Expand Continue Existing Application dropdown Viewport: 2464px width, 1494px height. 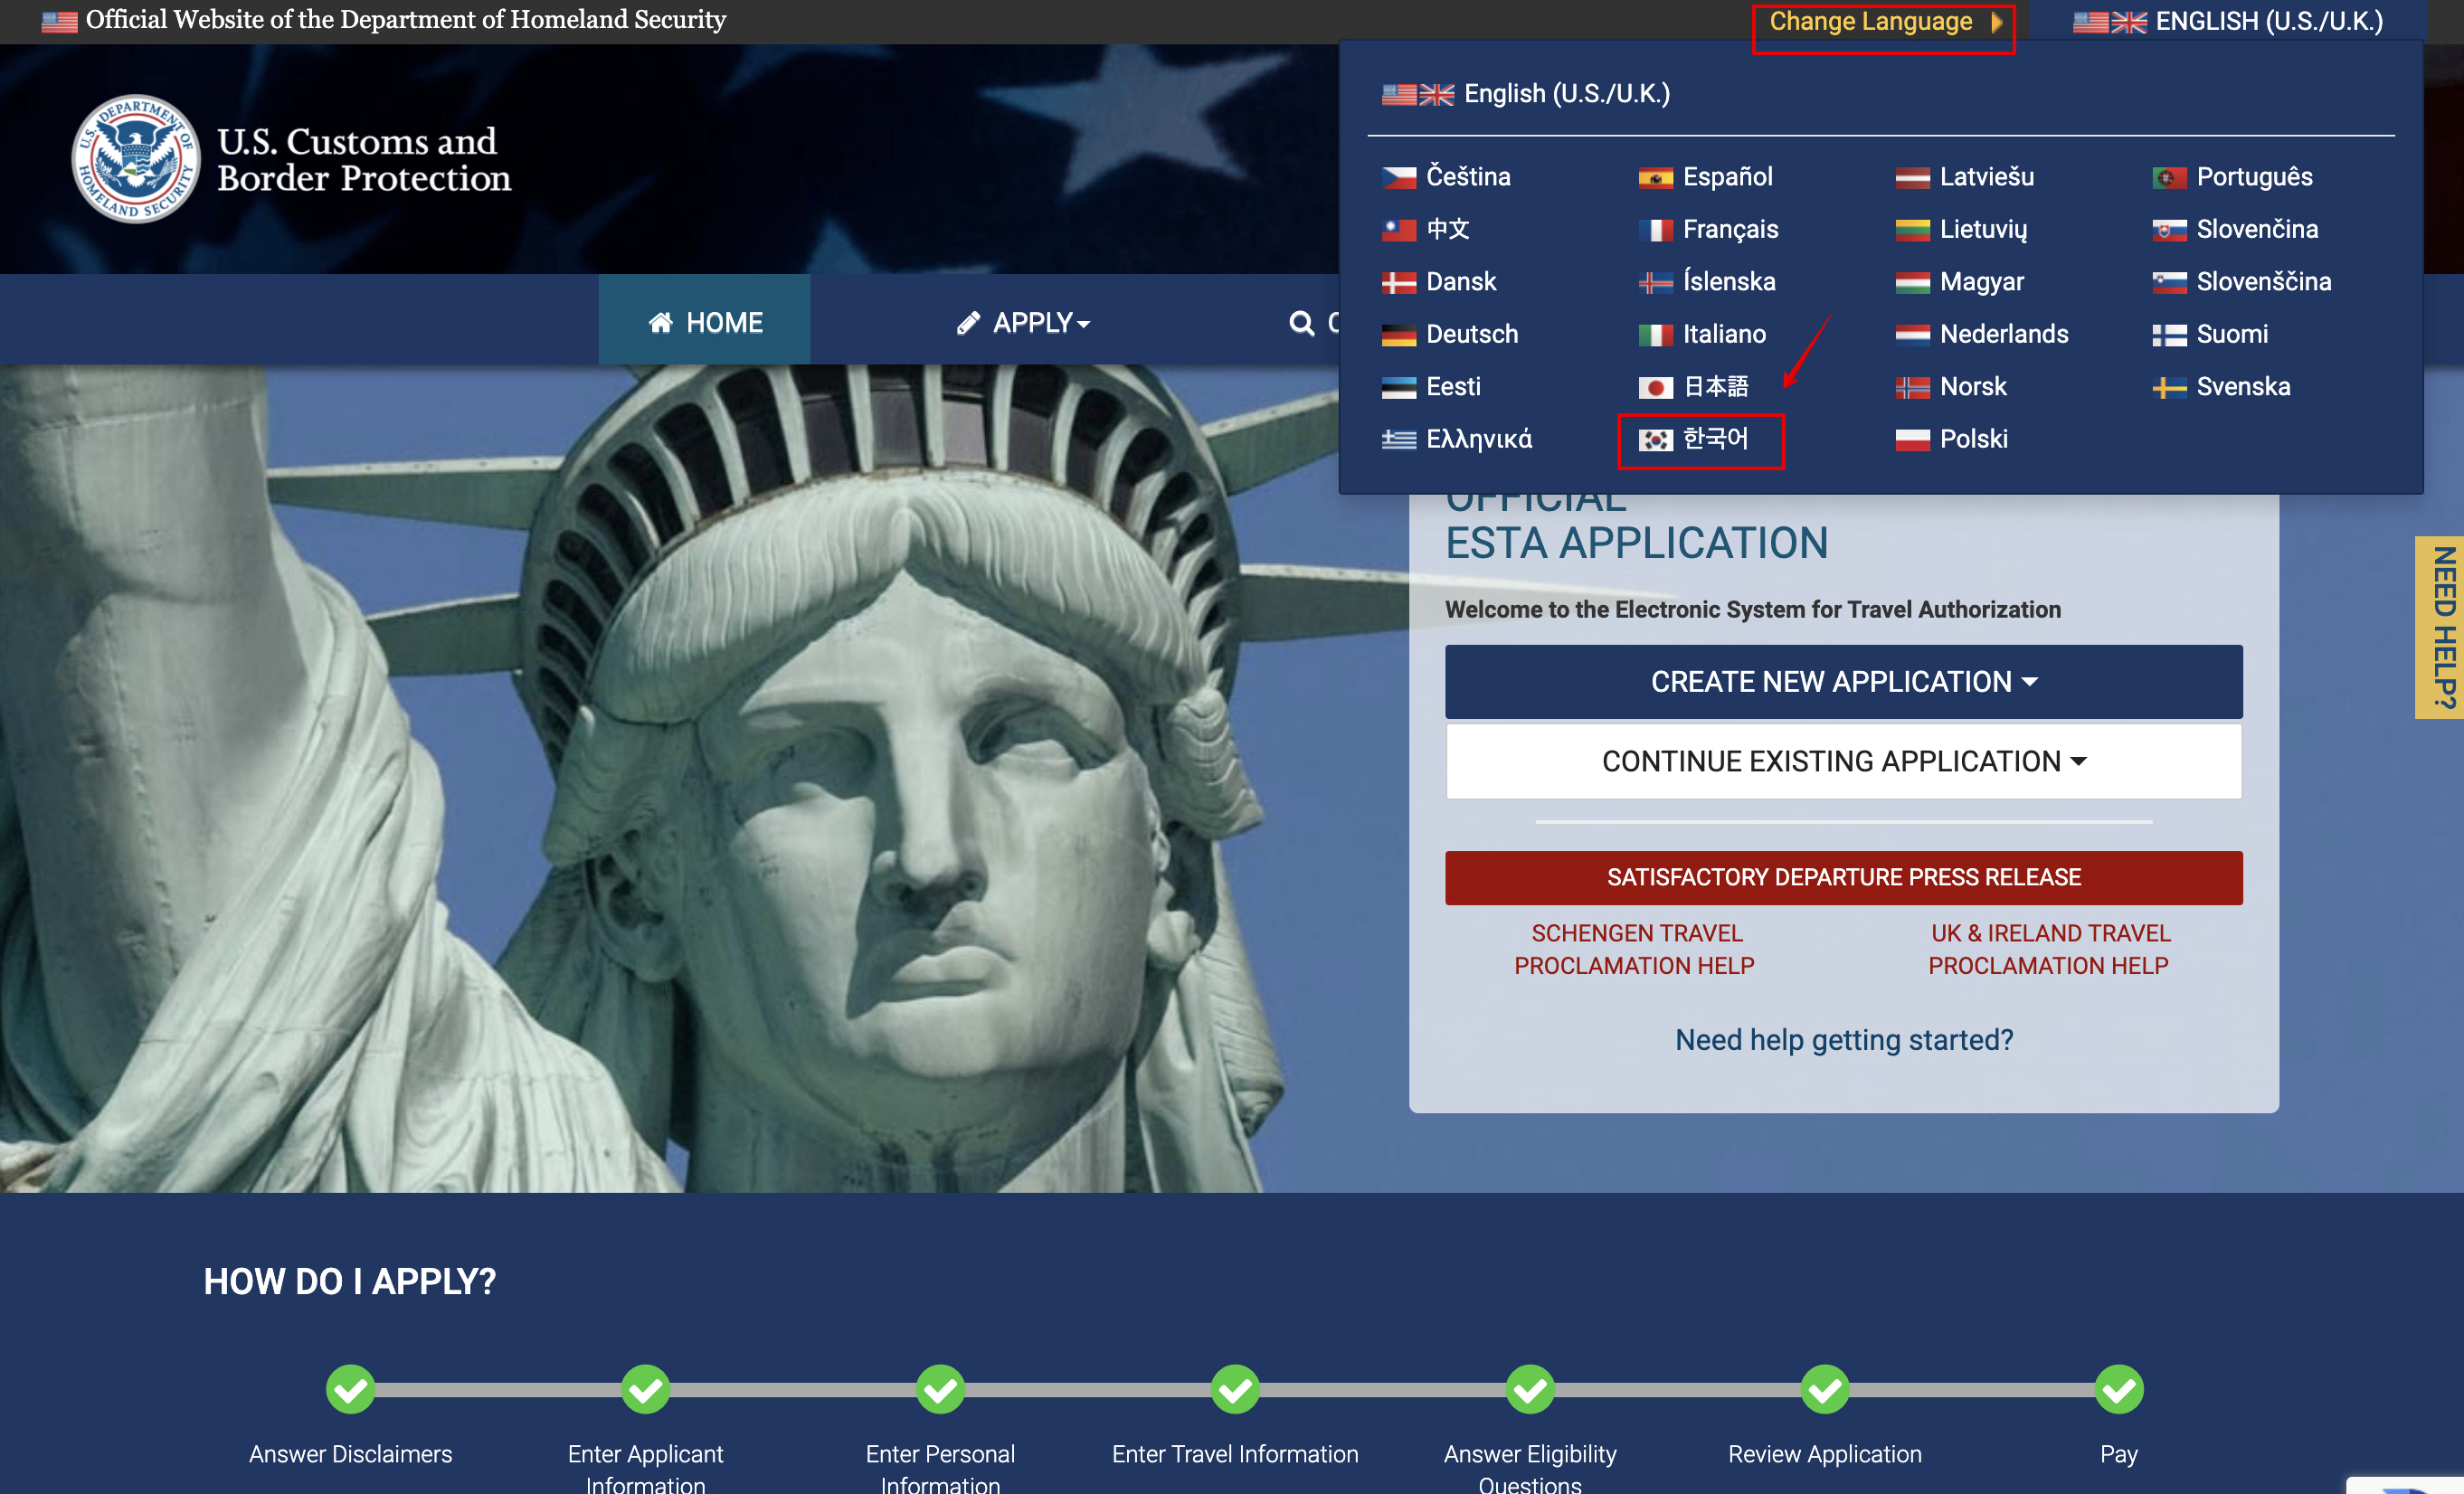[1842, 761]
